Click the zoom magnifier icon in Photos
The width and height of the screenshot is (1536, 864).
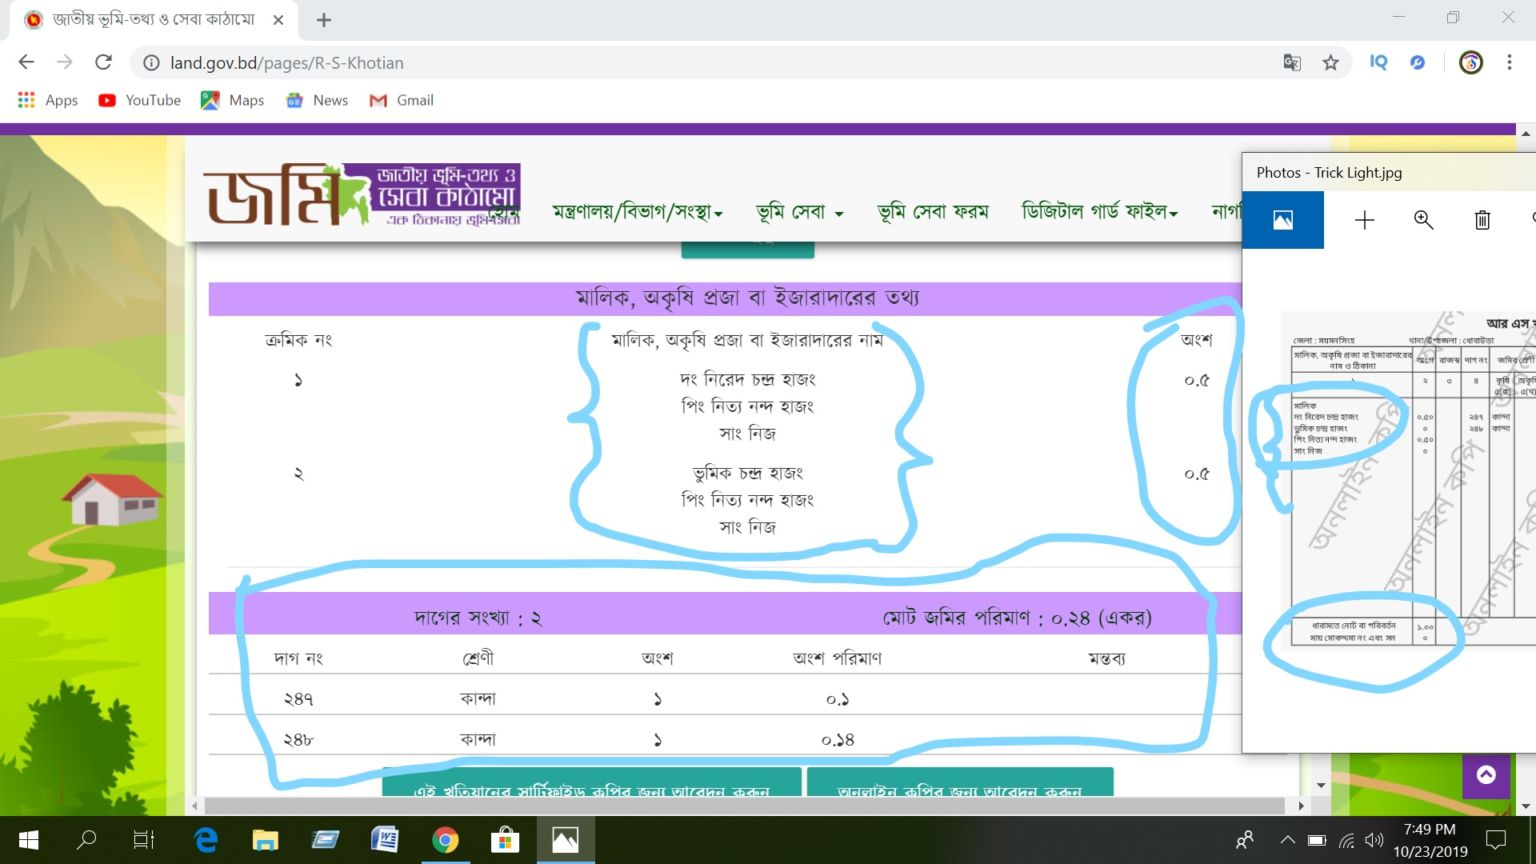pyautogui.click(x=1423, y=220)
